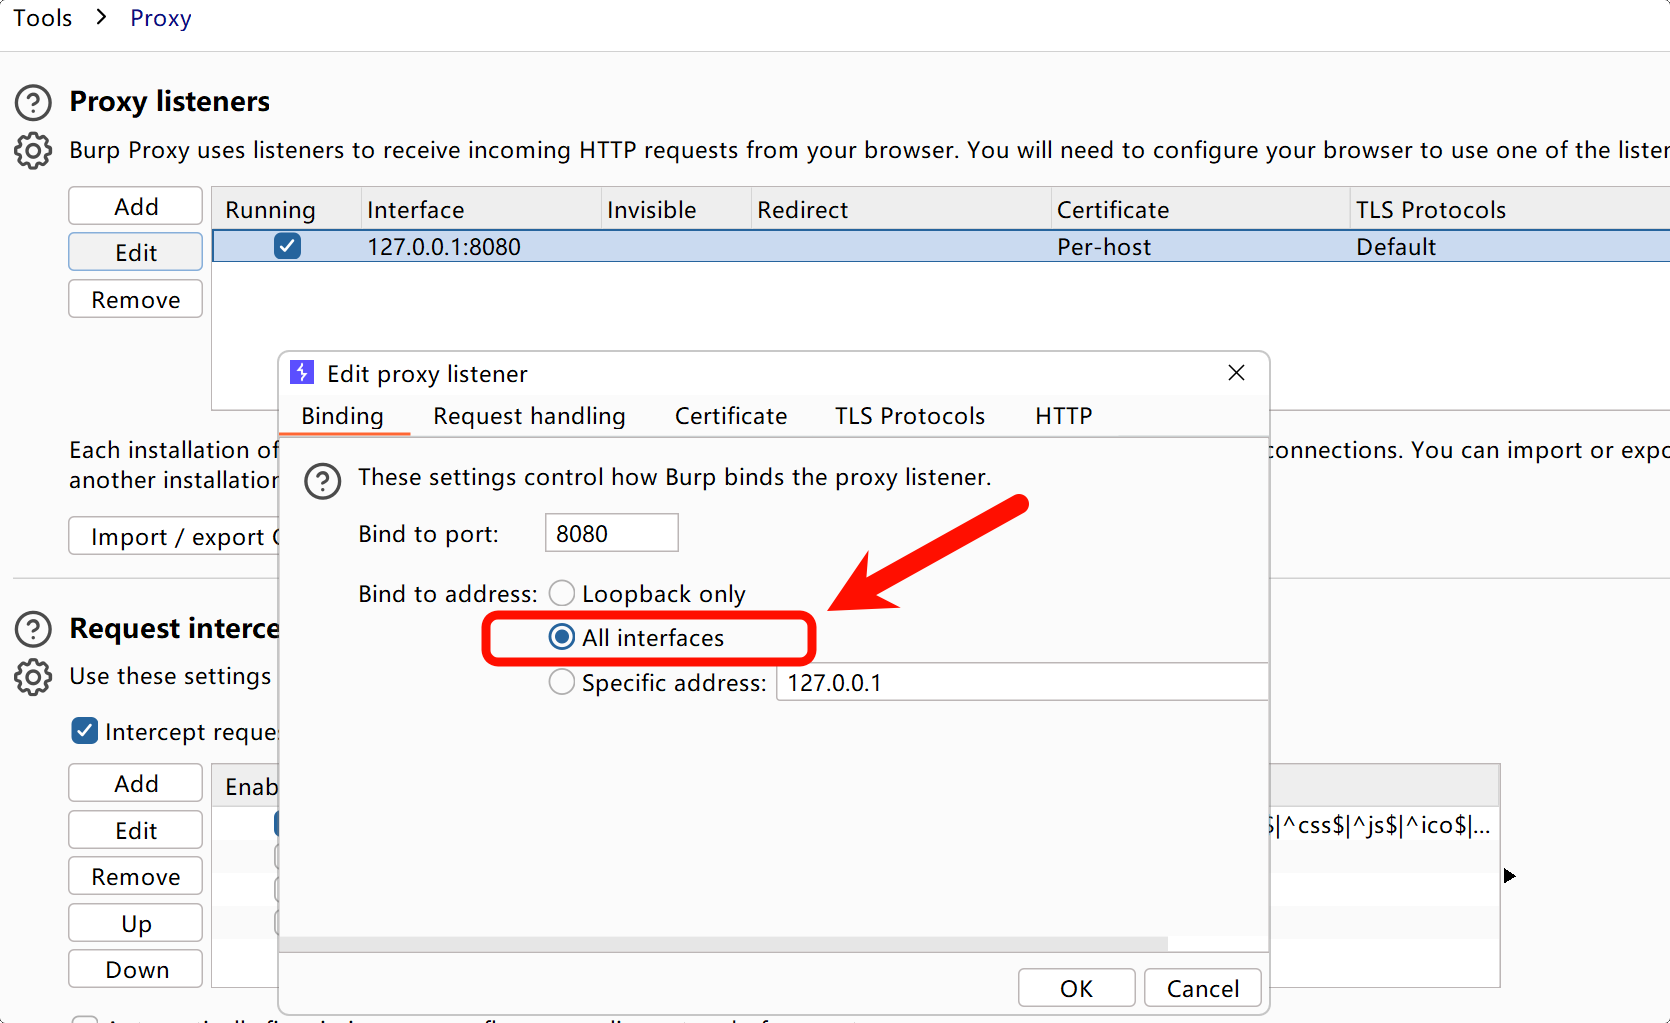Click the Bind to port input field
This screenshot has width=1670, height=1023.
pyautogui.click(x=611, y=533)
